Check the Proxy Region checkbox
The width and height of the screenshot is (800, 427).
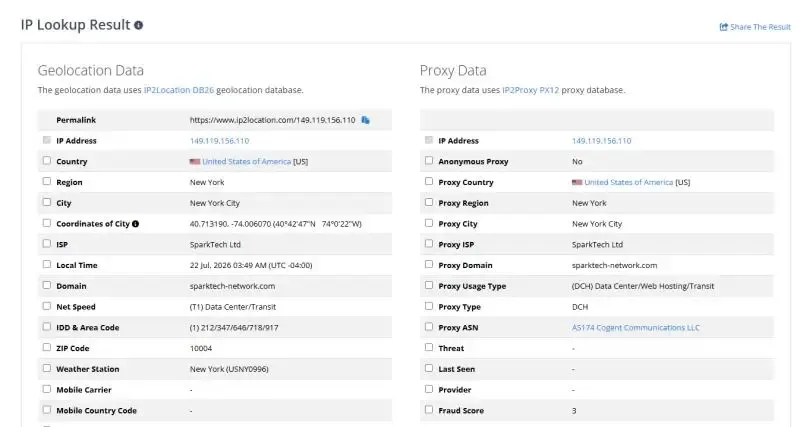pos(429,202)
